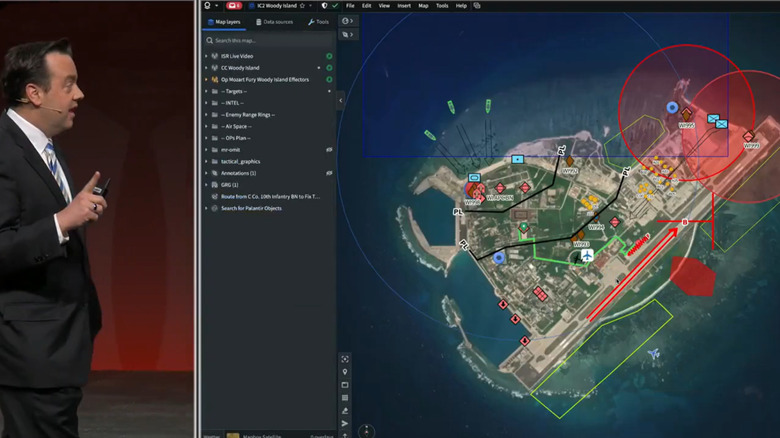Expand the GRG (1) layer
780x438 pixels.
pos(206,185)
